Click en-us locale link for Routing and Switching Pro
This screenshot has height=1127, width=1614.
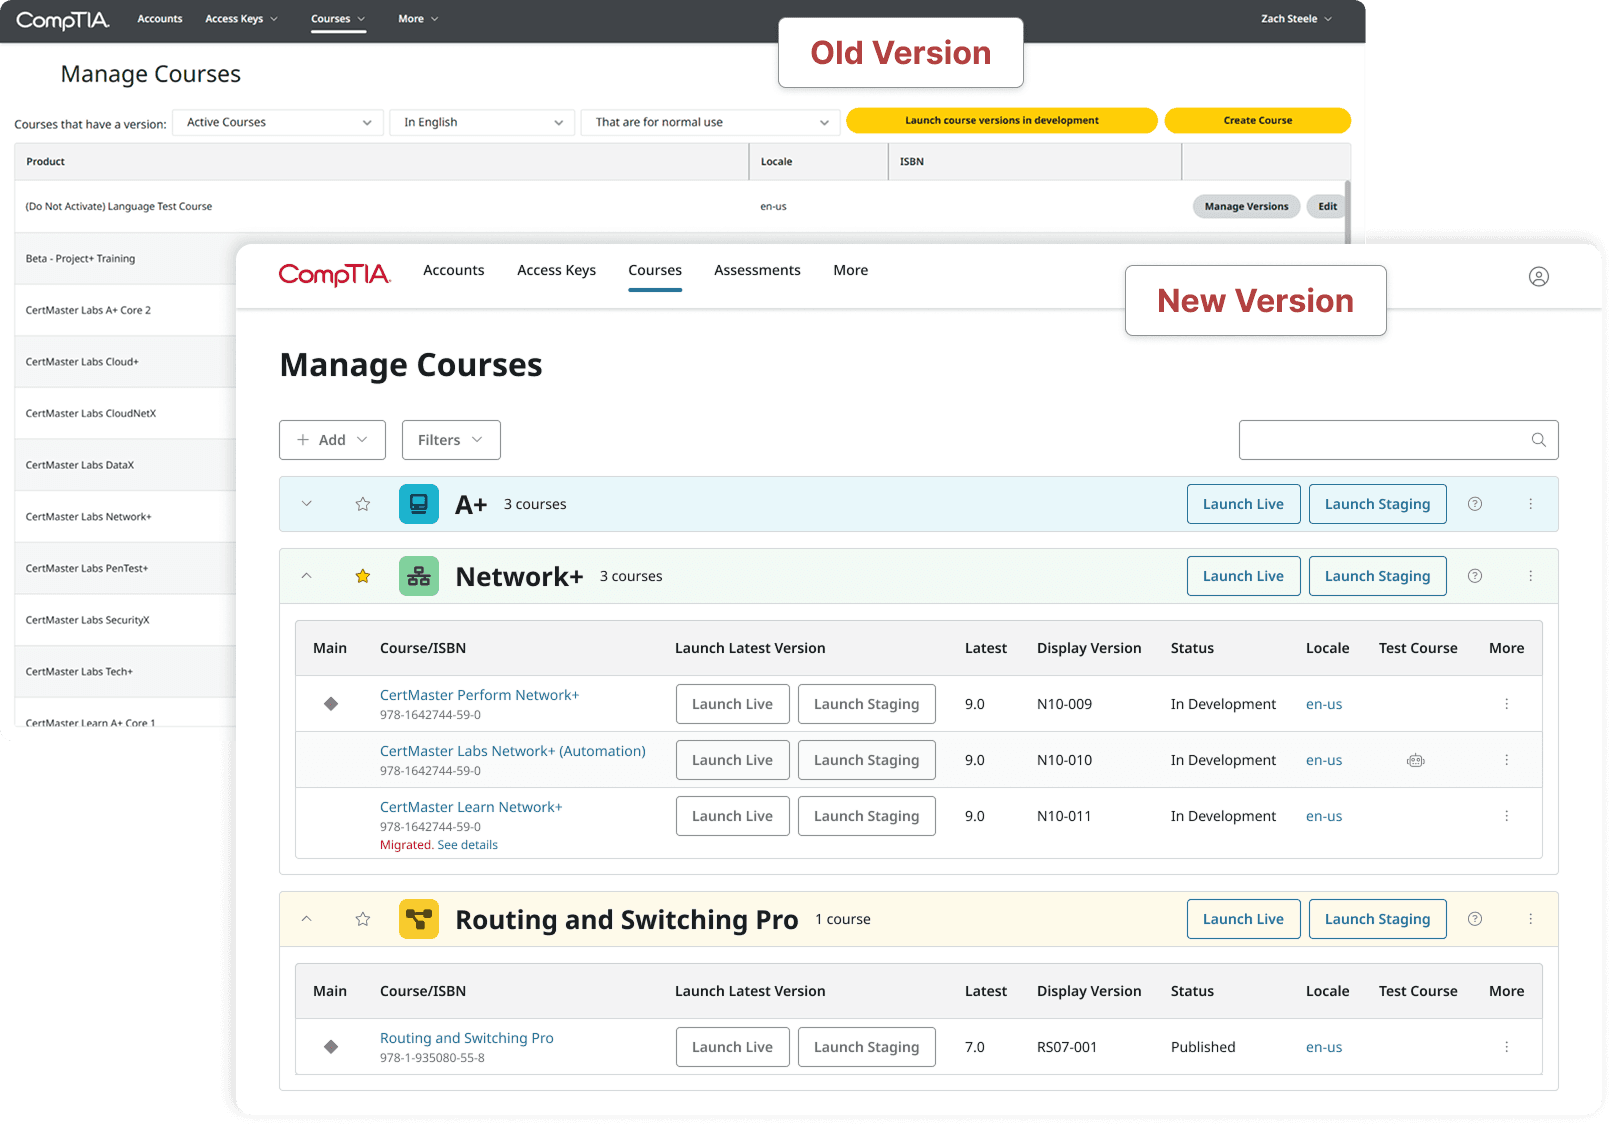1324,1047
